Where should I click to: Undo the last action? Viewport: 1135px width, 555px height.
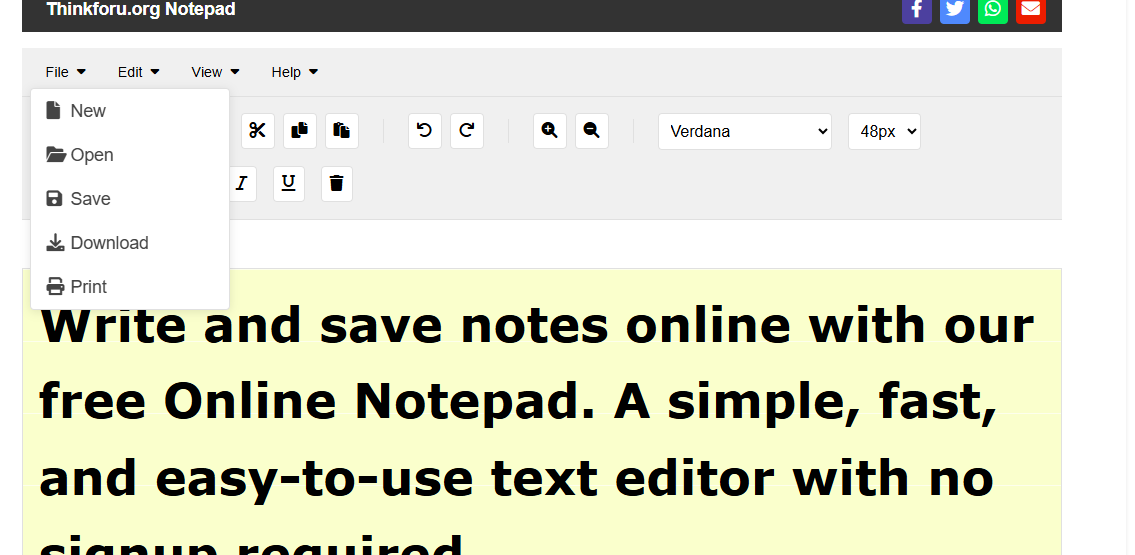click(424, 131)
